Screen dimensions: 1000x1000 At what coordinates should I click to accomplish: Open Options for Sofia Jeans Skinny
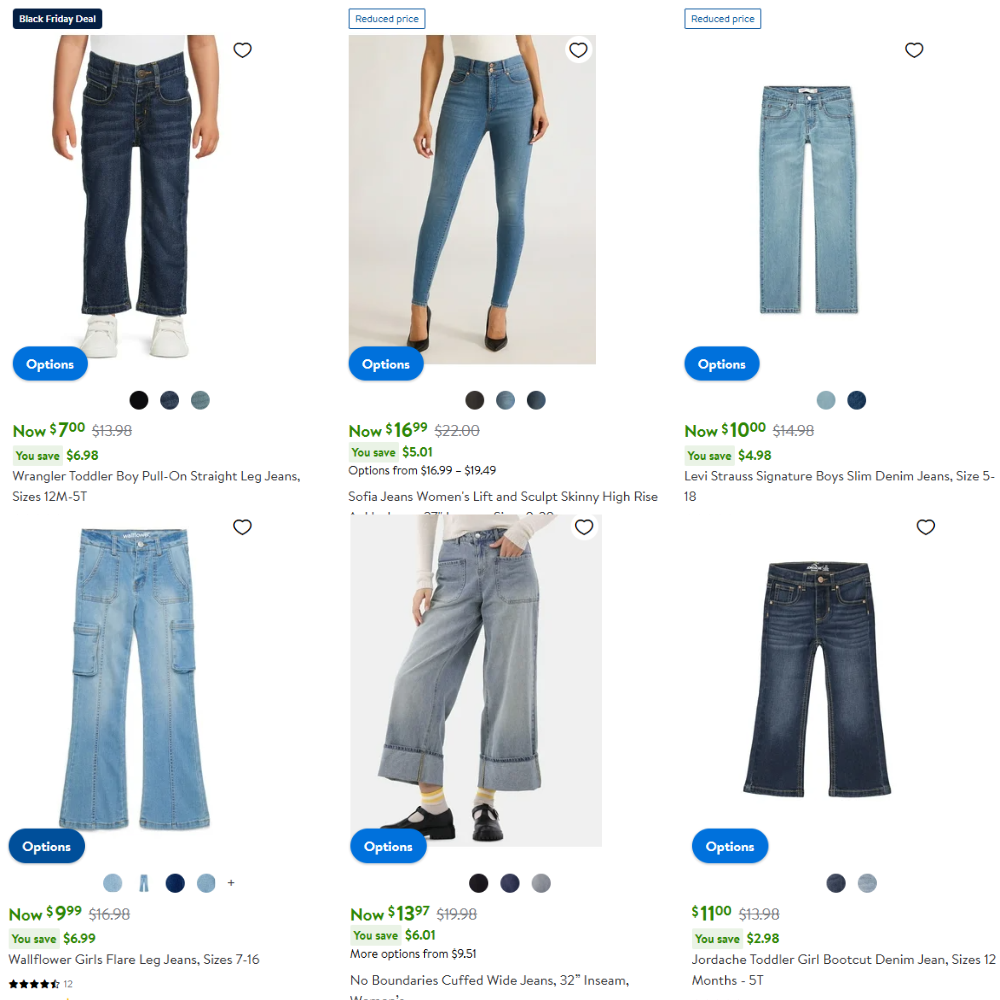pos(386,364)
